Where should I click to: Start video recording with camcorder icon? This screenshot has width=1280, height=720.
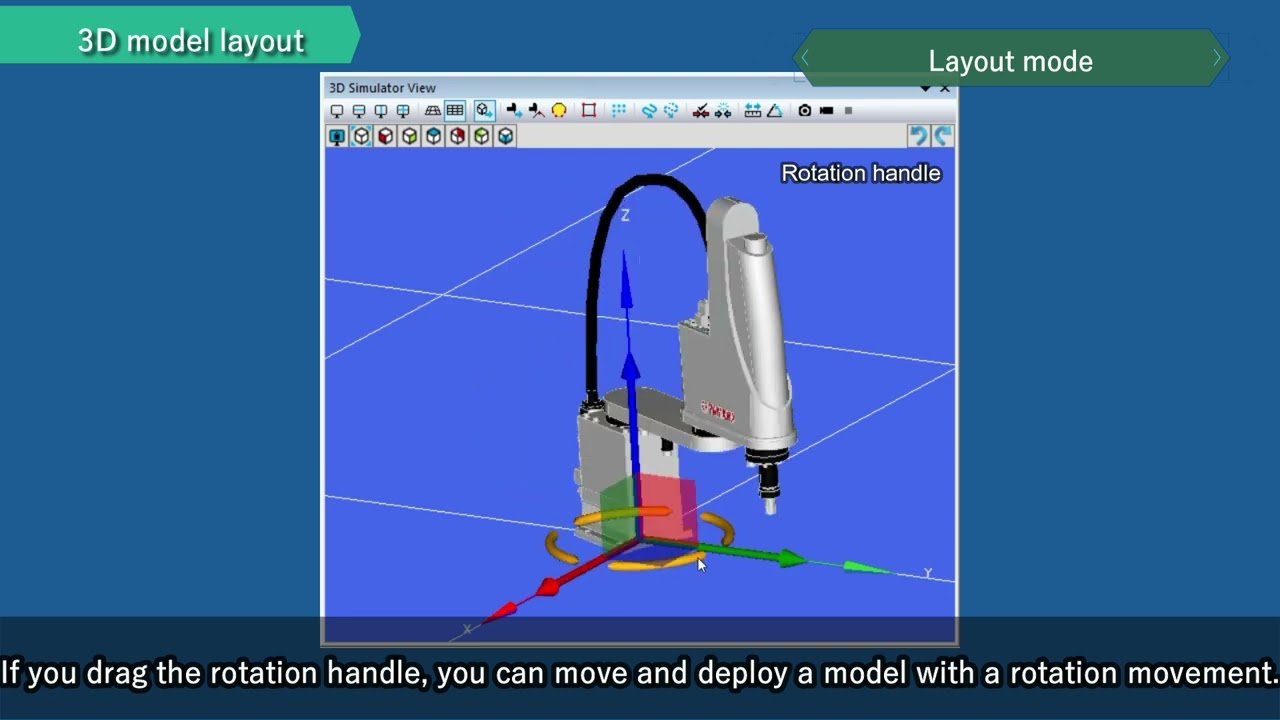pos(826,111)
